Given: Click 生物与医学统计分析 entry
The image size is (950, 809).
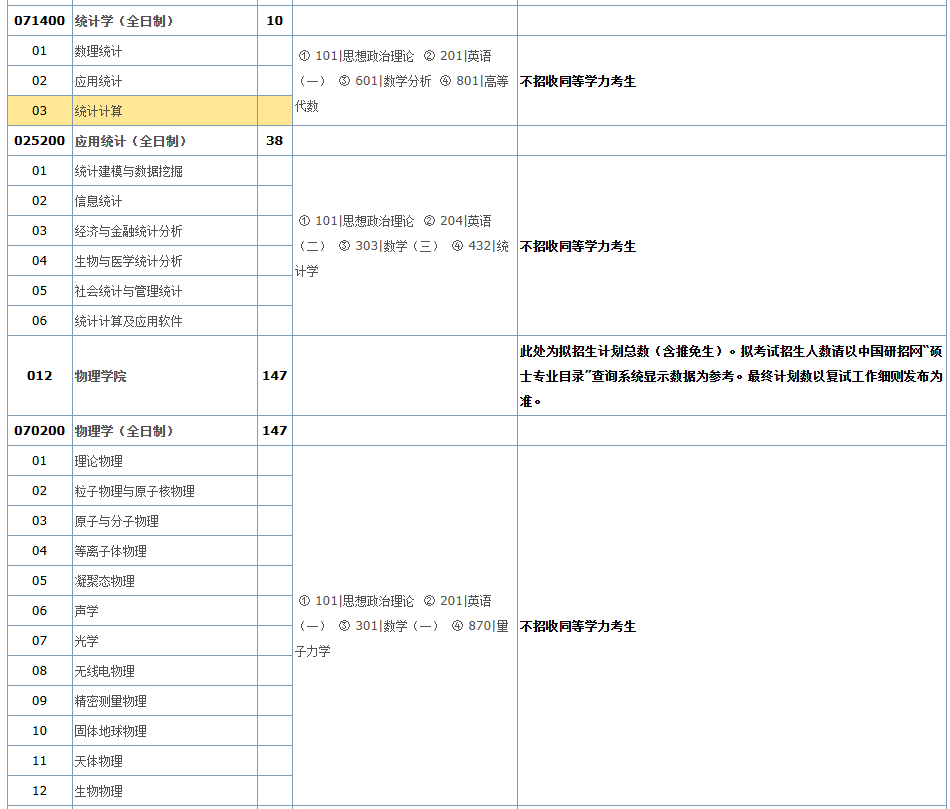Looking at the screenshot, I should pos(128,261).
